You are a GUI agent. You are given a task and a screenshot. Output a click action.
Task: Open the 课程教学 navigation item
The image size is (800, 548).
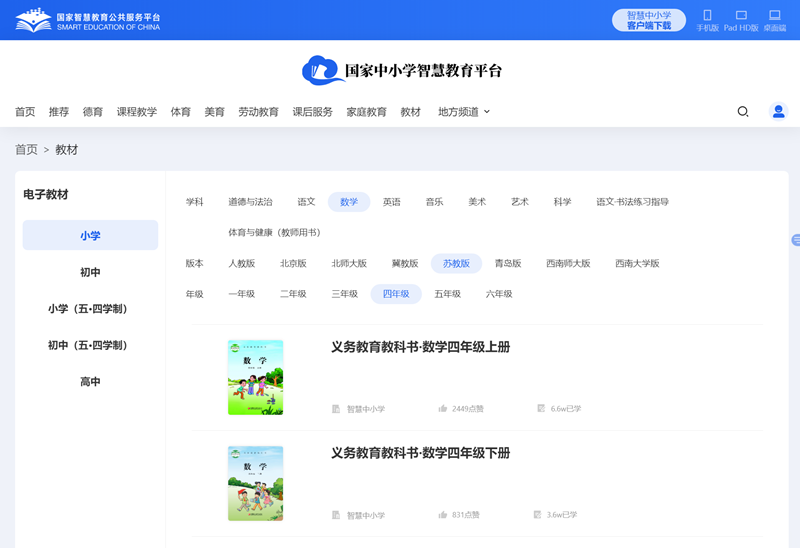click(x=137, y=112)
